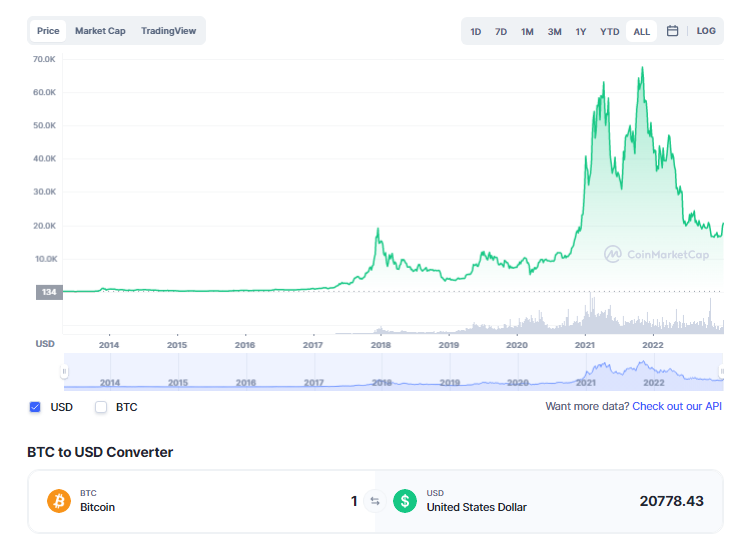Enable the BTC checkbox
This screenshot has width=744, height=547.
tap(101, 407)
